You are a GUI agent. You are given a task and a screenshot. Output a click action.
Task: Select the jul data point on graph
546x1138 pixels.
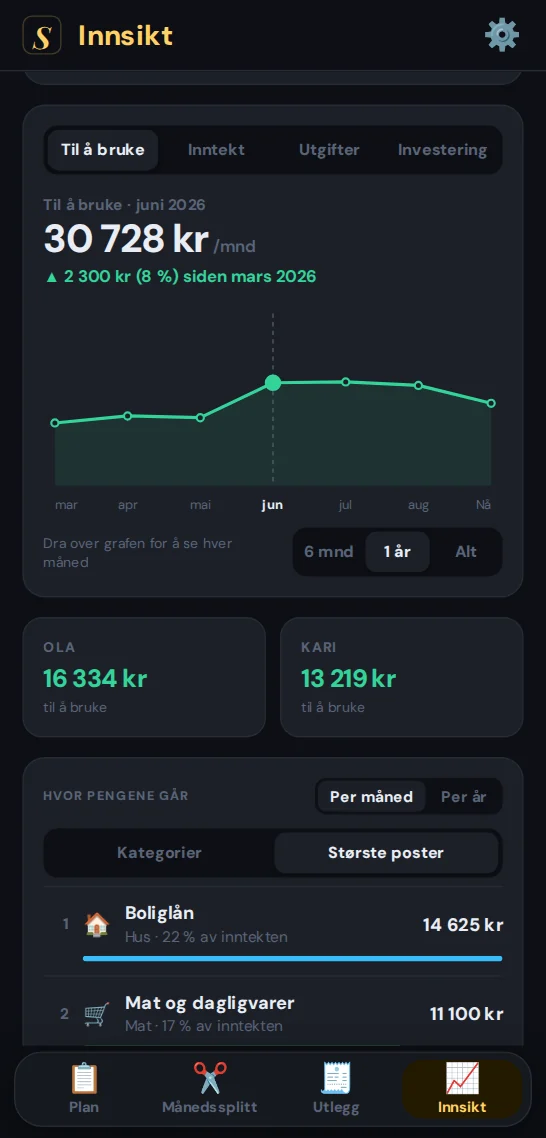(x=346, y=382)
